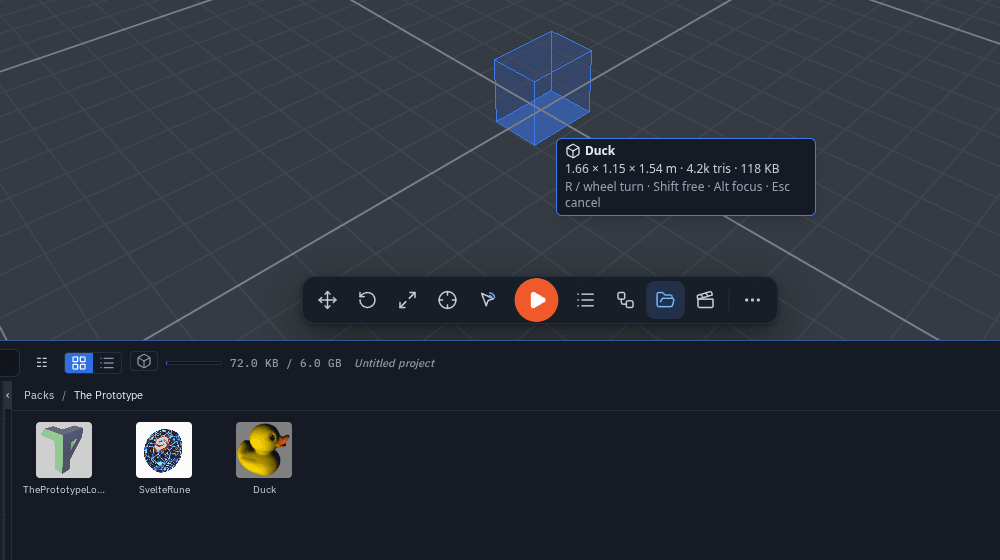Click the Duck file name label
Image resolution: width=1000 pixels, height=560 pixels.
(265, 490)
